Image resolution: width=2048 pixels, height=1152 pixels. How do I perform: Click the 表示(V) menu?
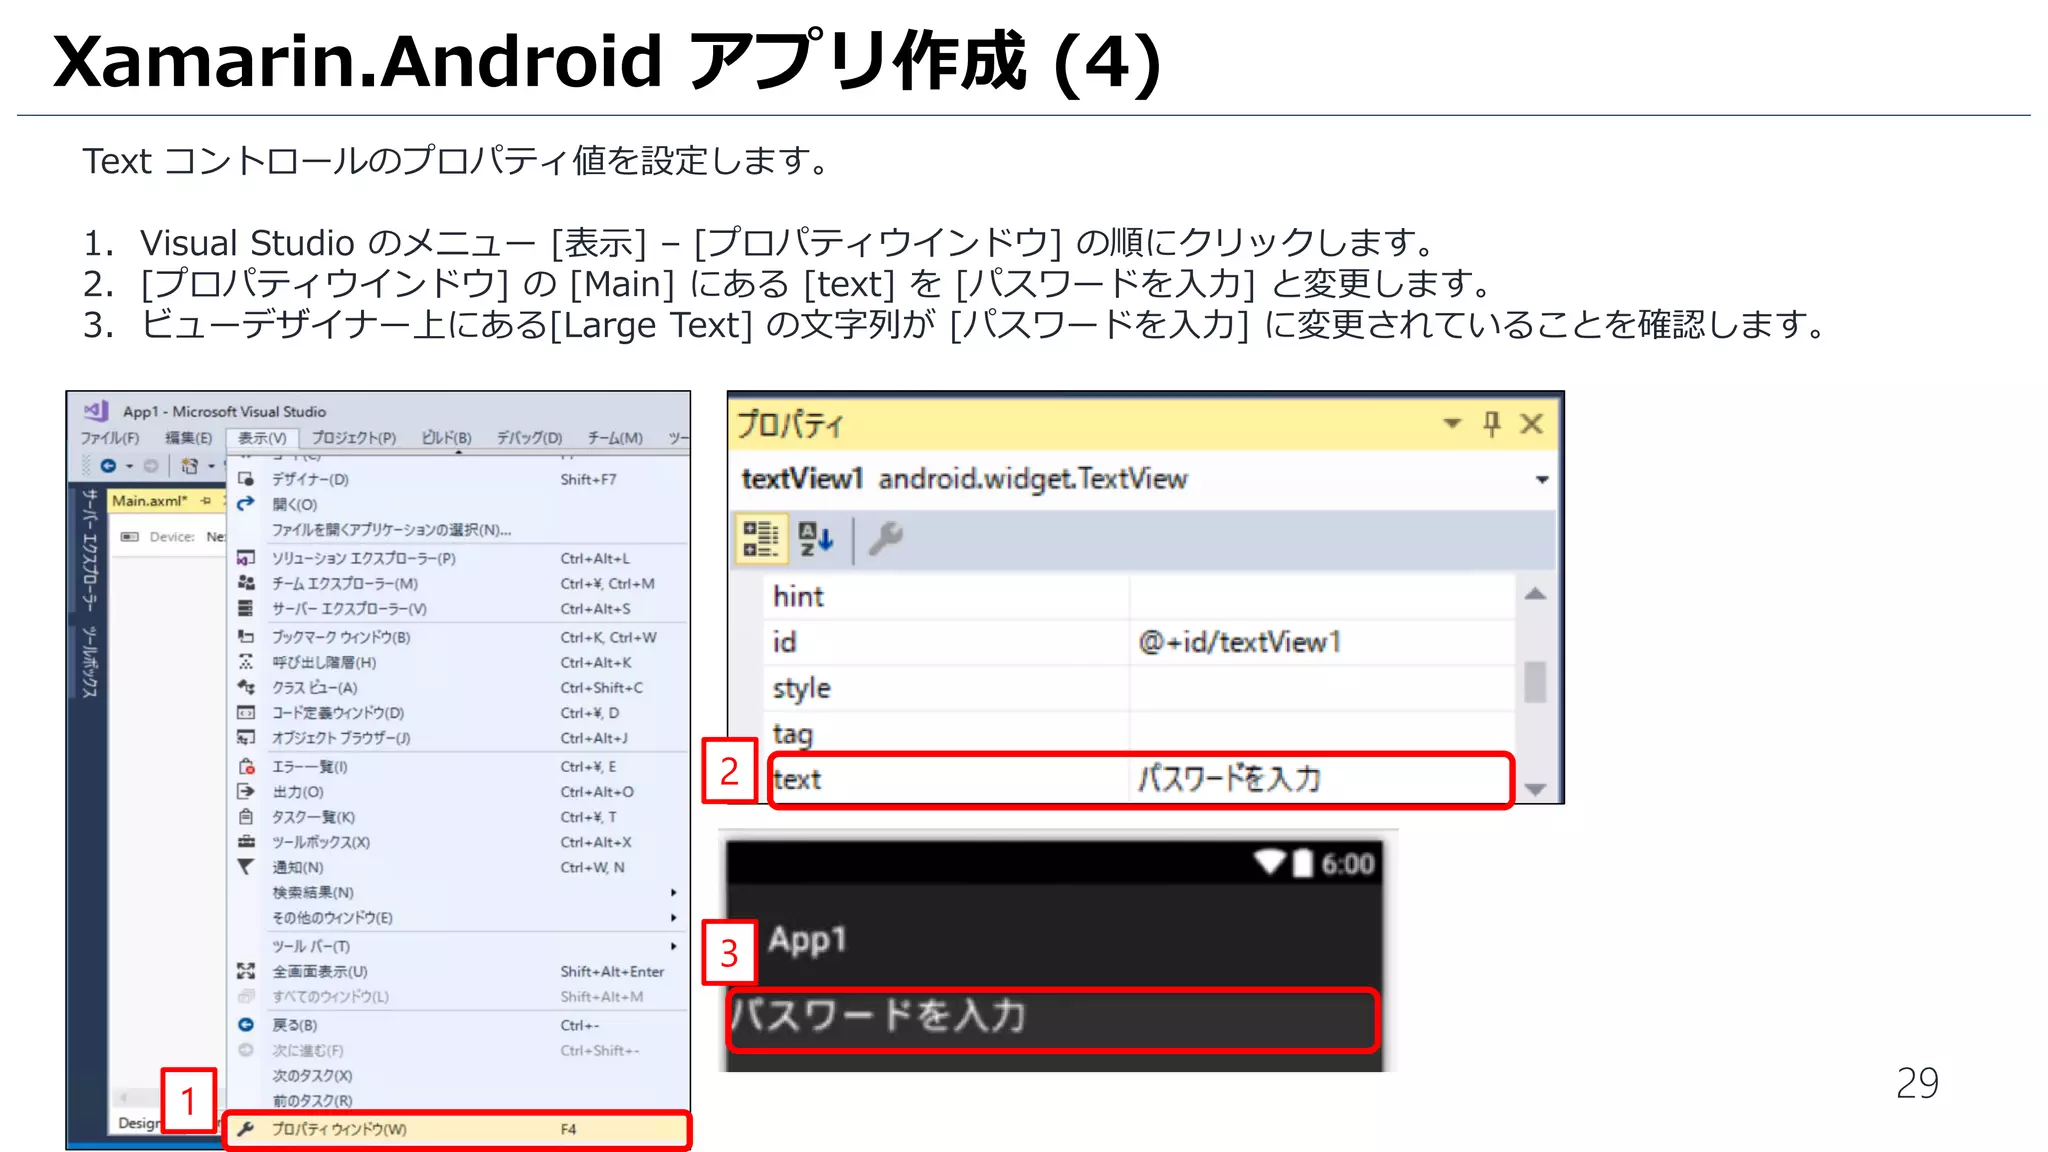click(x=262, y=438)
